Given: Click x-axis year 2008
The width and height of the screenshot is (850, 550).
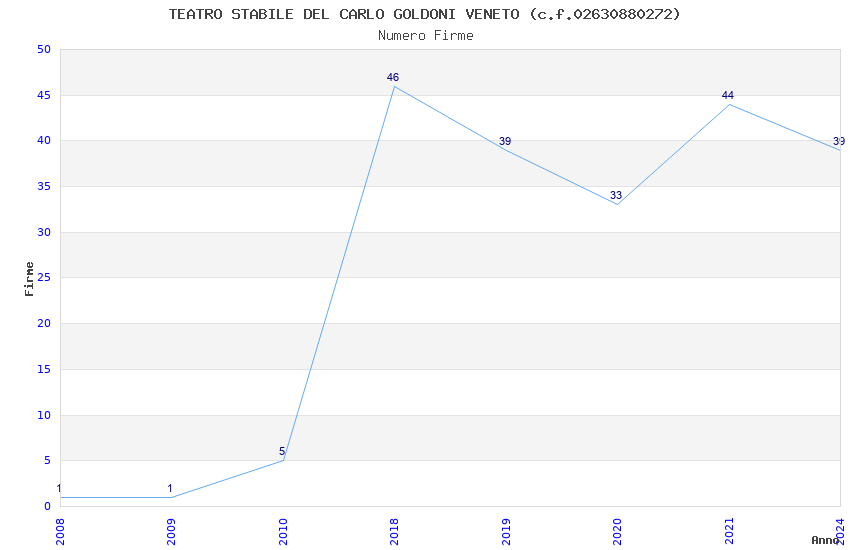Looking at the screenshot, I should coord(60,532).
